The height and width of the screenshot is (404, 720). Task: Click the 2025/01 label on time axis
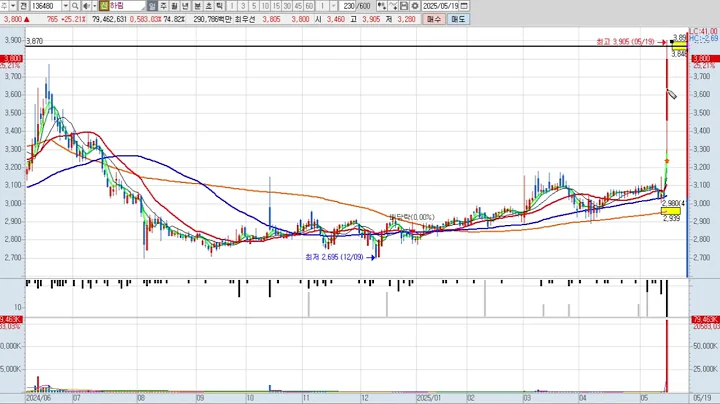click(428, 398)
